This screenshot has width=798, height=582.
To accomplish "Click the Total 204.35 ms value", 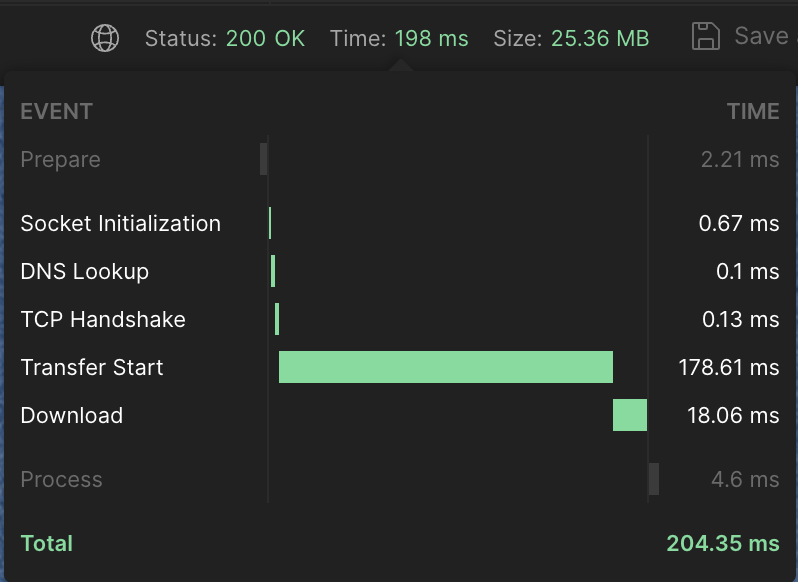I will [x=723, y=543].
